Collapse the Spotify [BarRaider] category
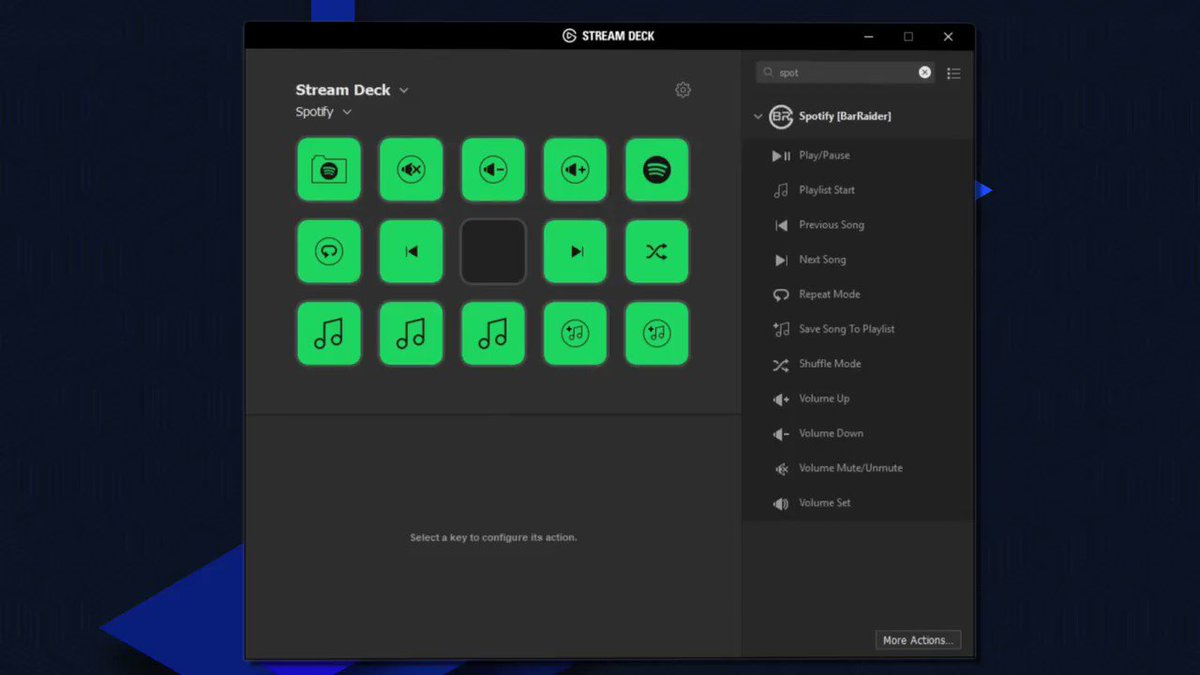 click(758, 117)
